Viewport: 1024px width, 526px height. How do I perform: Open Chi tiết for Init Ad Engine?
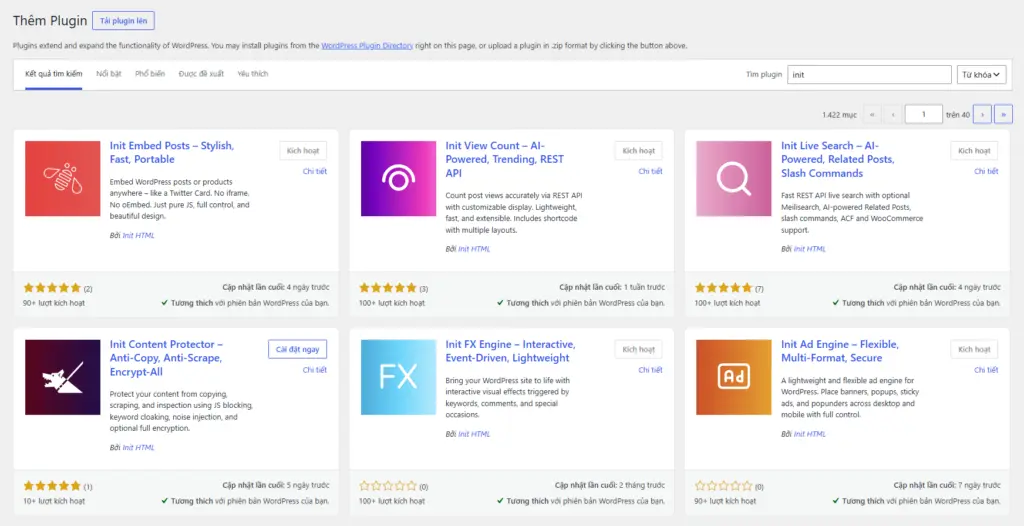tap(986, 370)
